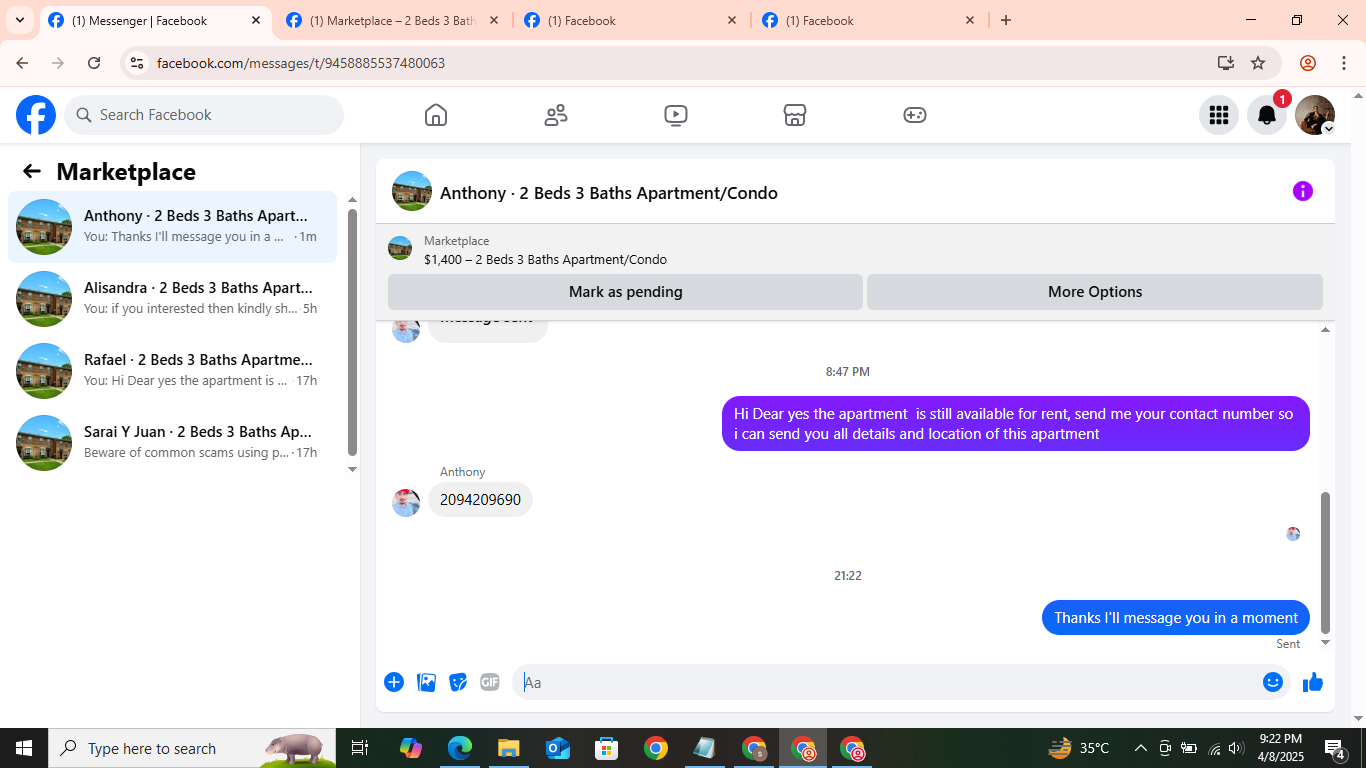Screen dimensions: 1366x768
Task: Open the account profile picture menu
Action: [1315, 115]
